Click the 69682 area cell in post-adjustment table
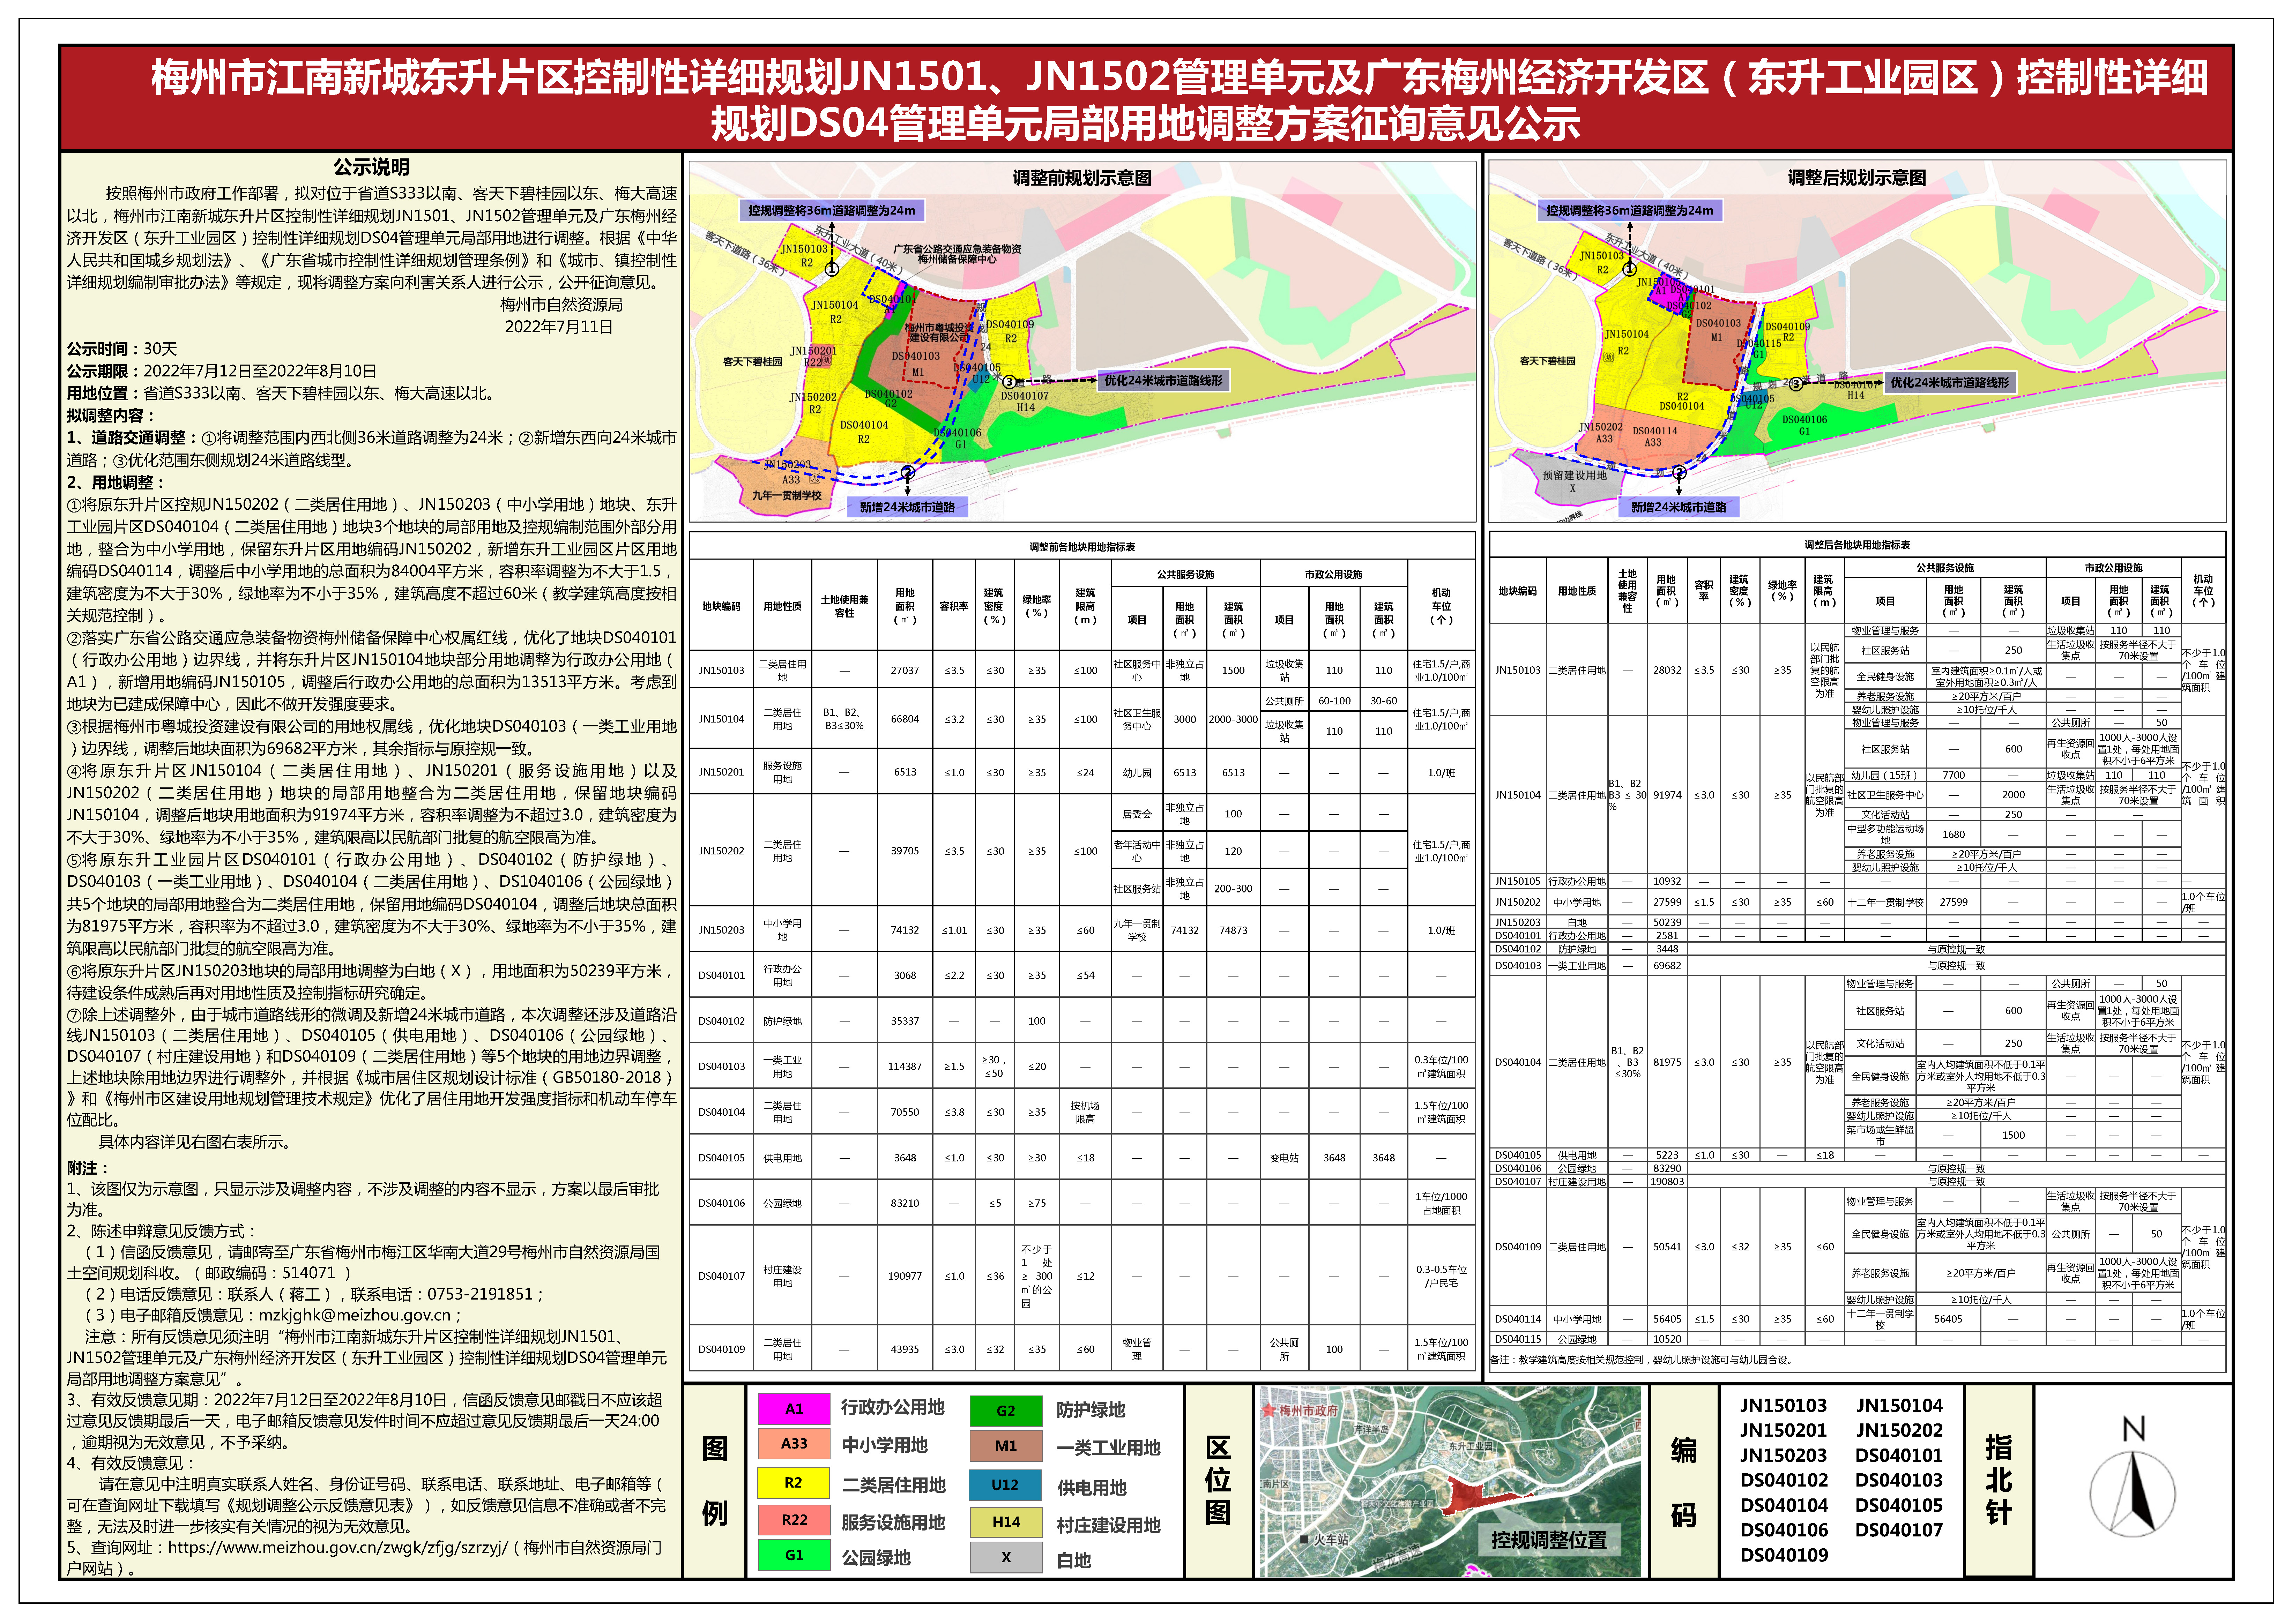Viewport: 2292px width, 1624px height. pyautogui.click(x=1667, y=966)
